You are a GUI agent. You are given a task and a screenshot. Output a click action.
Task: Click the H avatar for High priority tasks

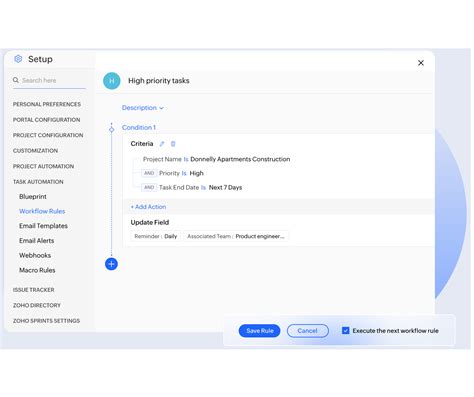tap(112, 81)
